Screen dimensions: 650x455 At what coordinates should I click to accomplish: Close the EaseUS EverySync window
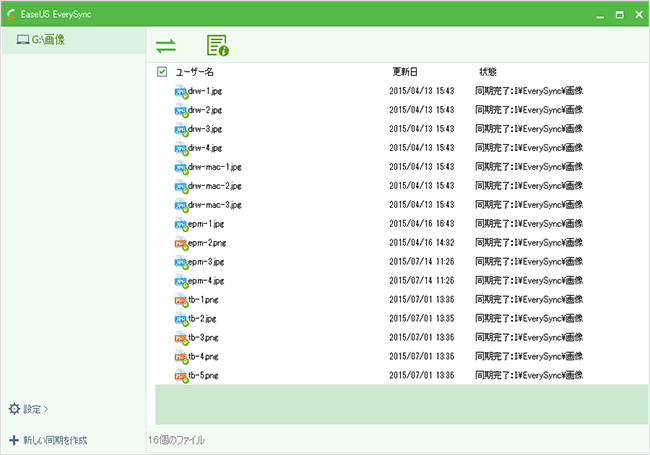coord(639,15)
